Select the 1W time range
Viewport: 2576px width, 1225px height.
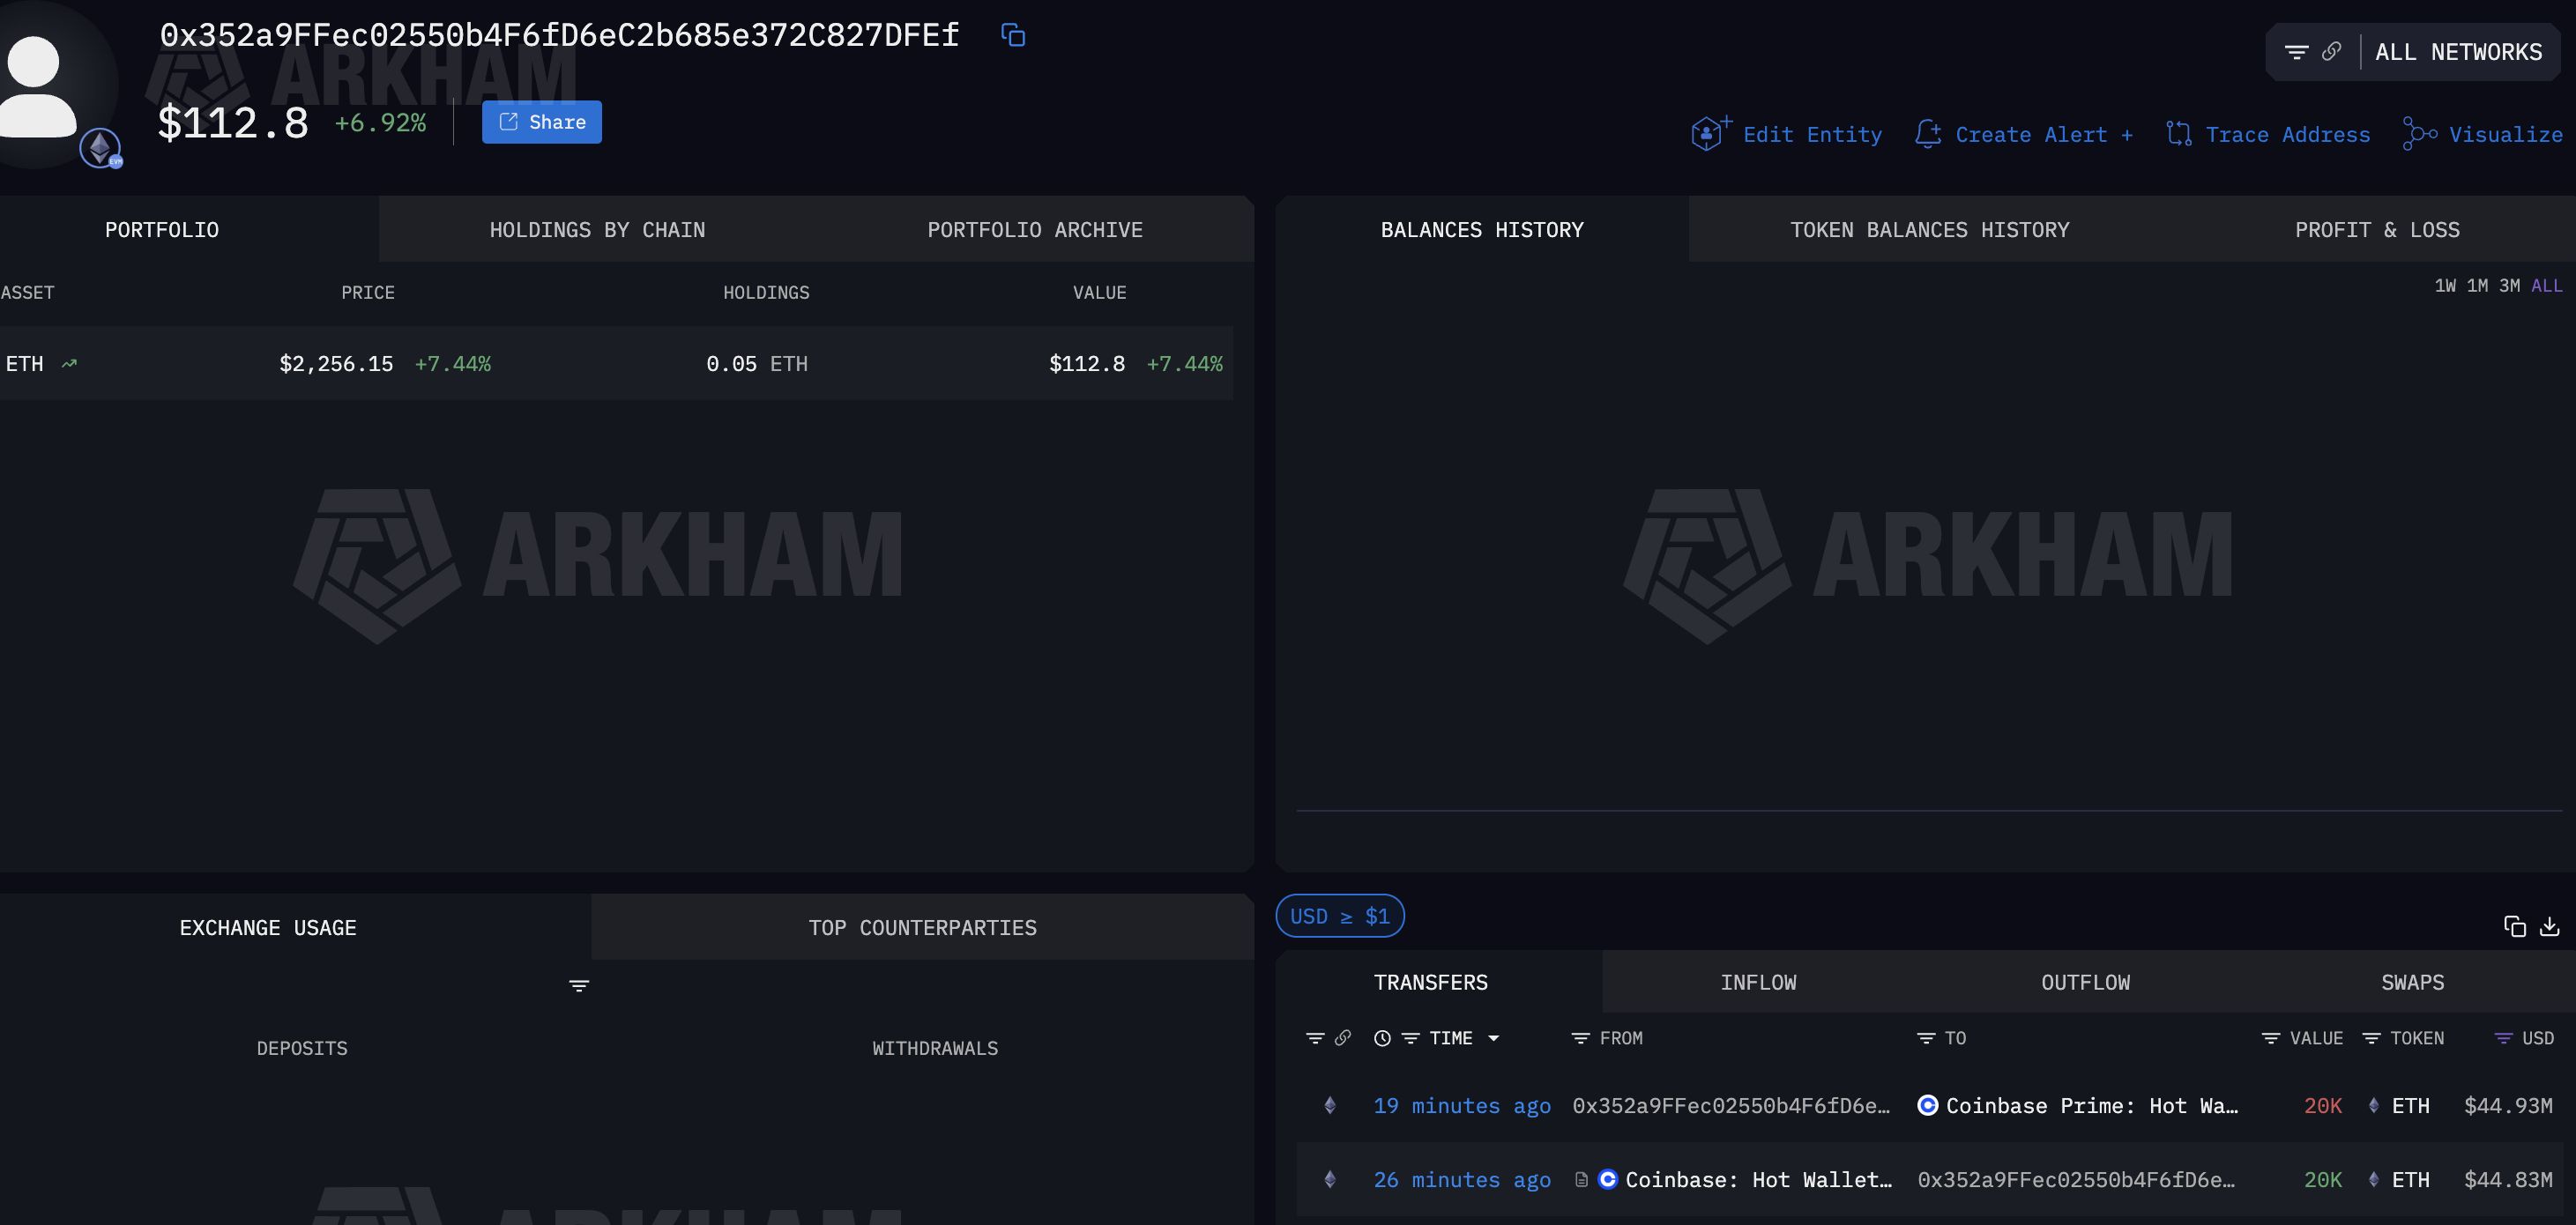2444,286
